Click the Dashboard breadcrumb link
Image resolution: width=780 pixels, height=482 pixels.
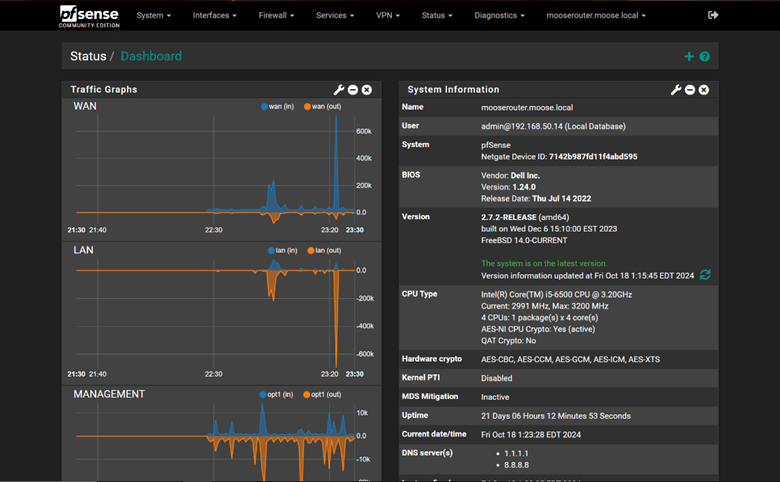click(x=151, y=56)
